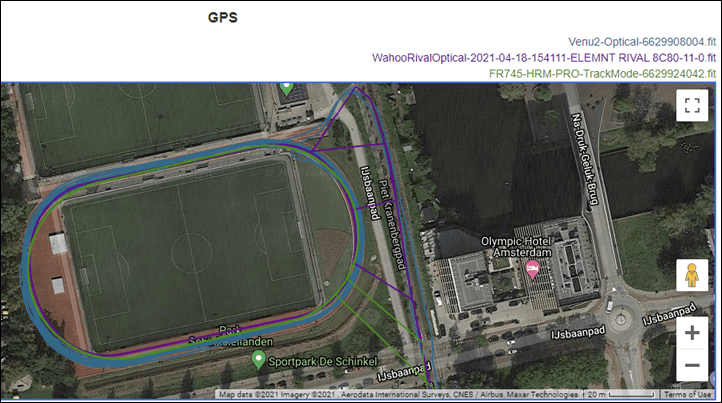The width and height of the screenshot is (722, 403).
Task: Click the Piet Kranenbergpad label
Action: [392, 224]
